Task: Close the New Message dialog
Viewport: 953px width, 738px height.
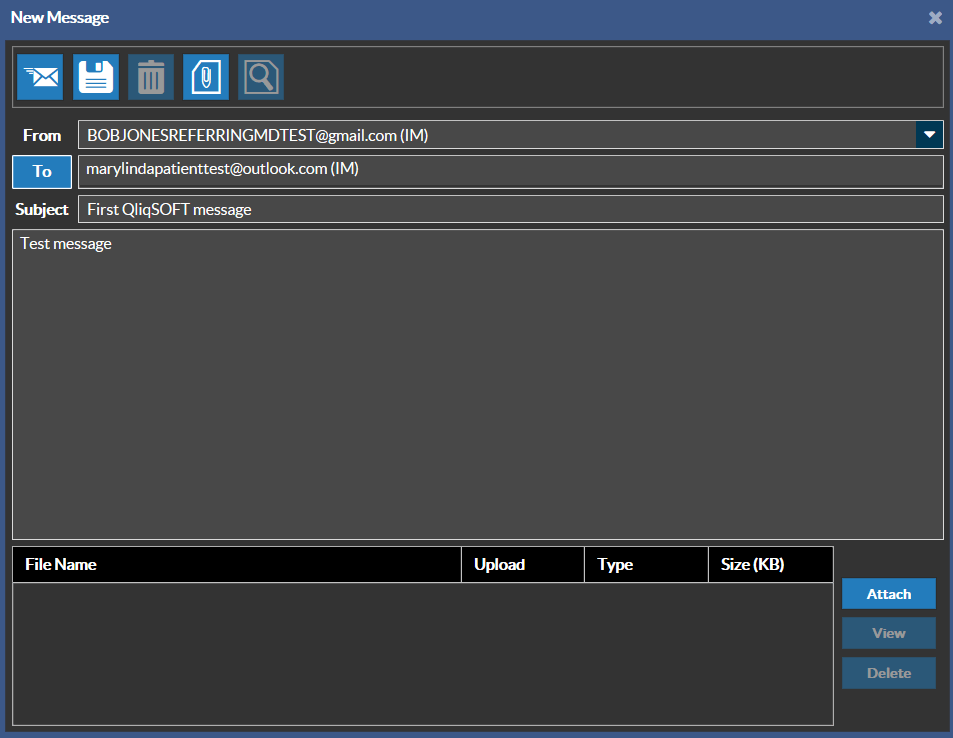Action: pyautogui.click(x=935, y=18)
